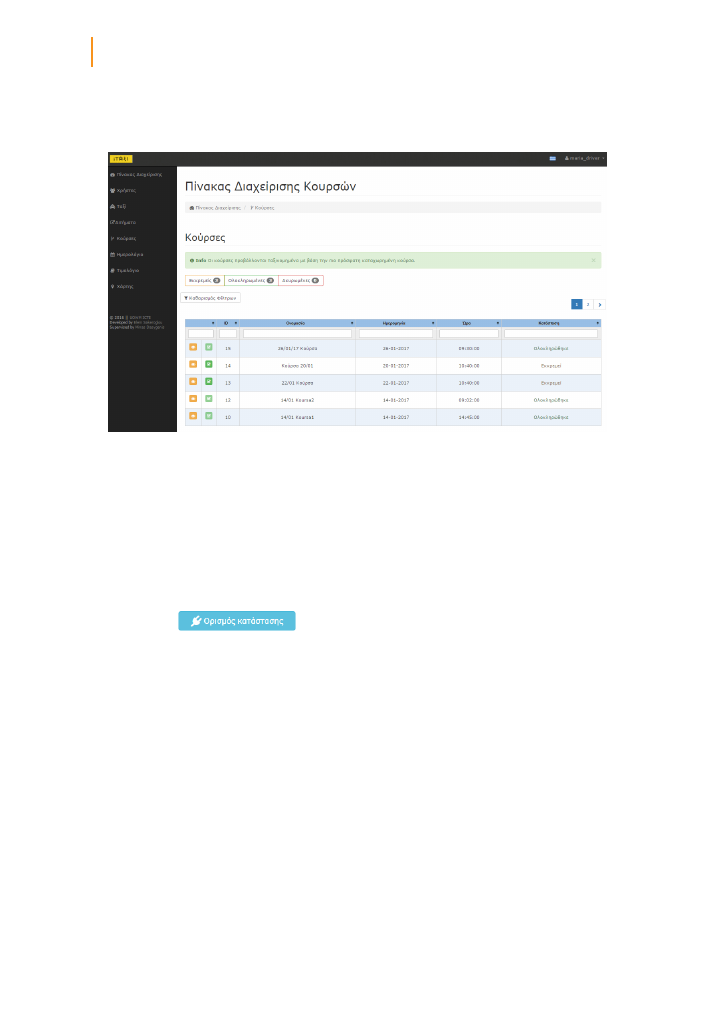Focus filter field under first actions column
This screenshot has width=714, height=1010.
click(201, 334)
